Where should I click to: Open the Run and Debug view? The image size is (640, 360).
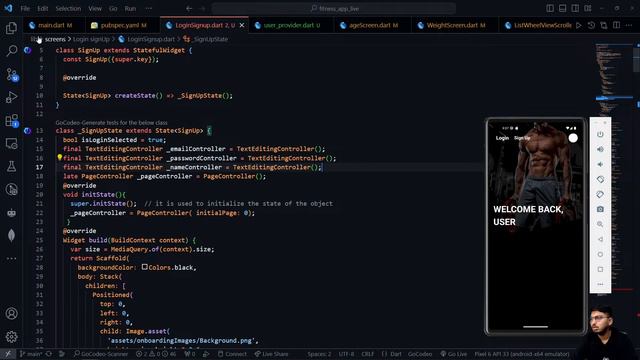pyautogui.click(x=11, y=97)
